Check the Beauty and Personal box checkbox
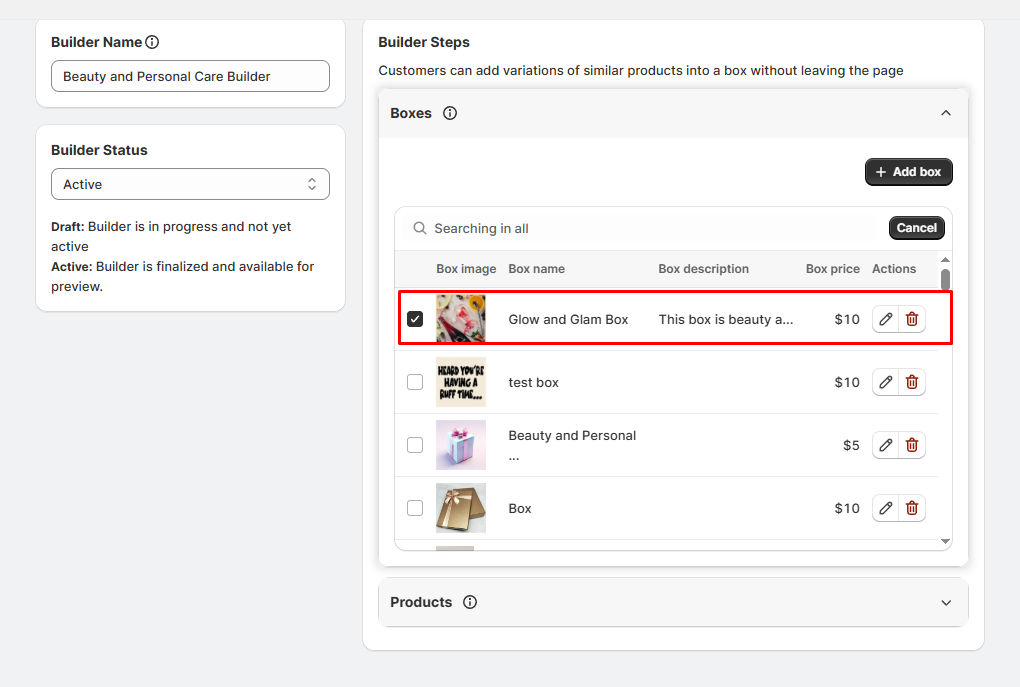This screenshot has height=687, width=1020. [415, 445]
